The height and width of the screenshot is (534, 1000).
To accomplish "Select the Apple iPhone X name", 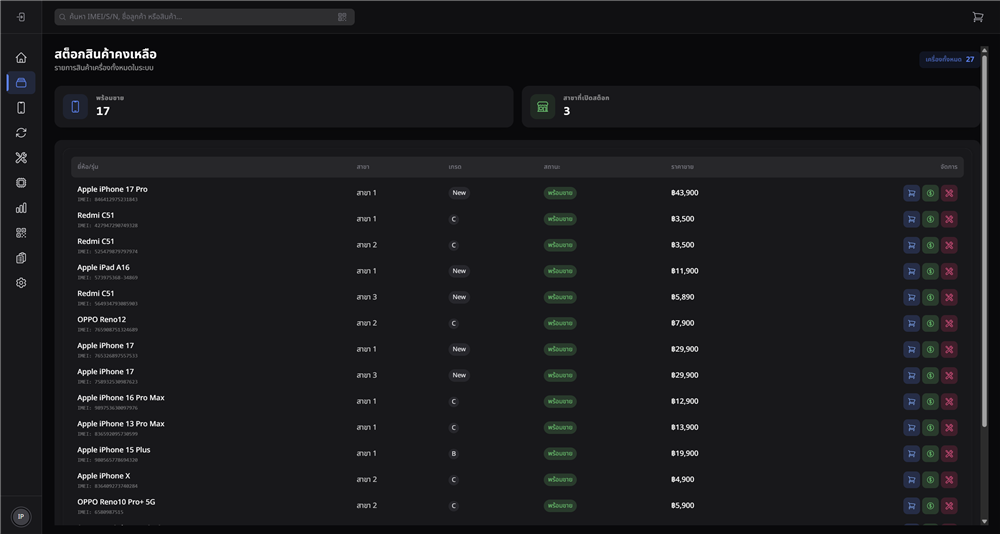I will 104,476.
